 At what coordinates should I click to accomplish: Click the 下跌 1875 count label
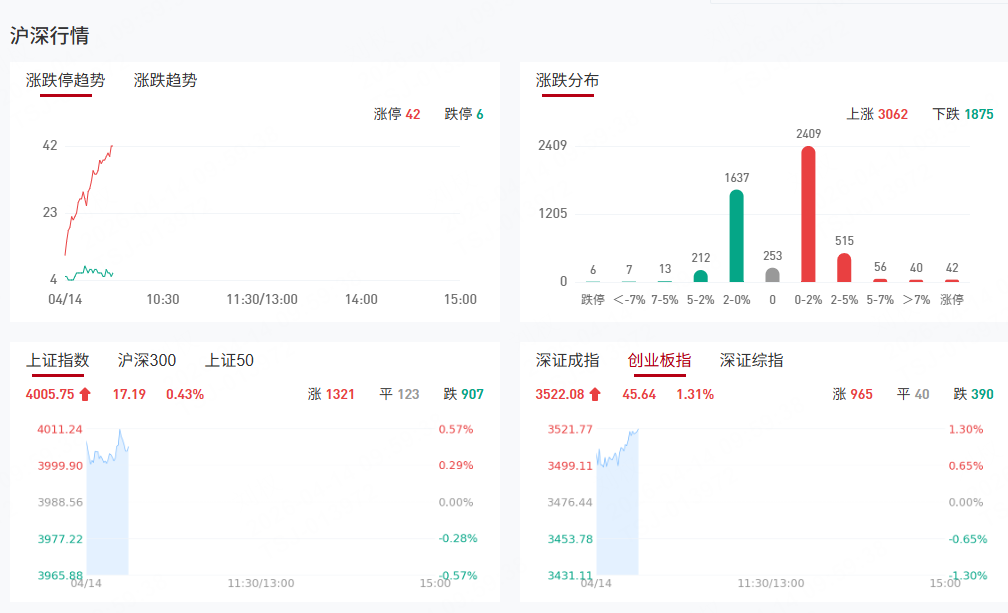pos(962,115)
